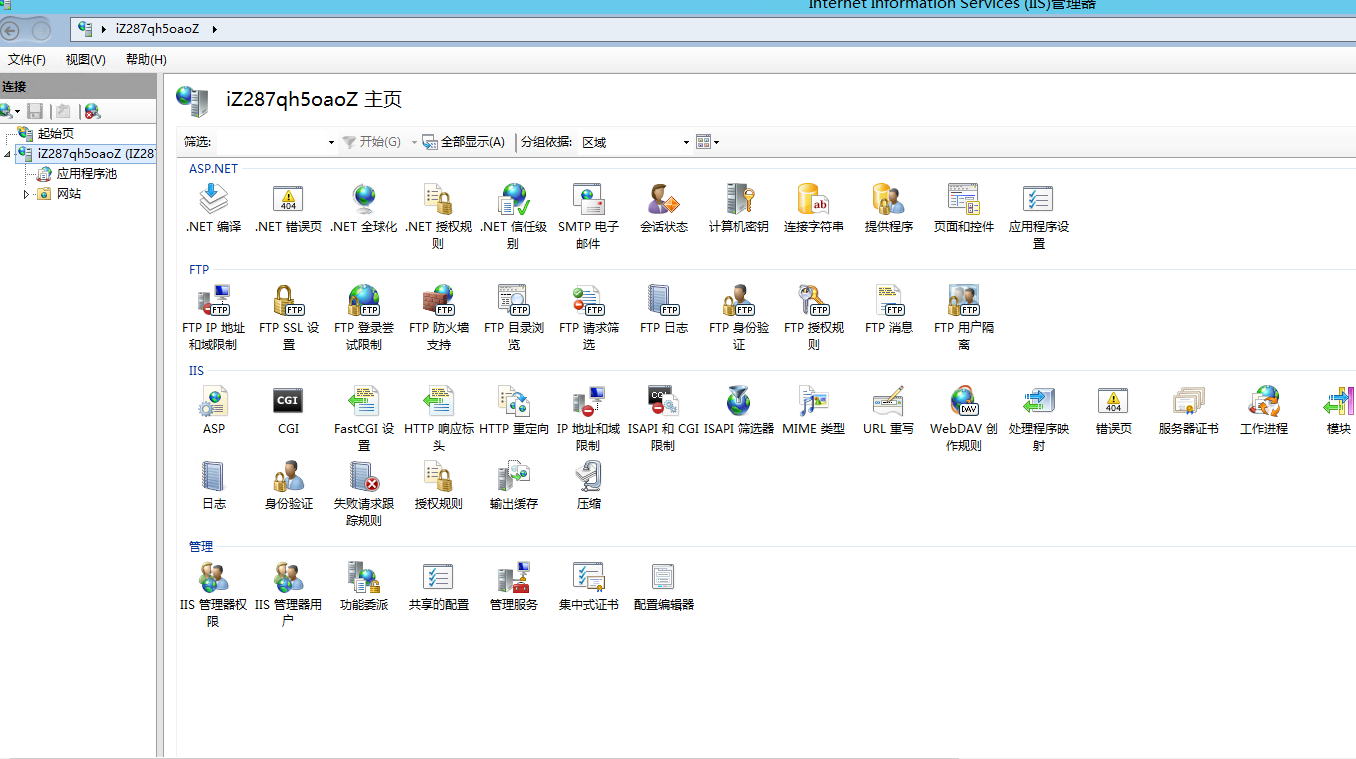Screen dimensions: 1356x759
Task: Open 服务器证书 feature
Action: pyautogui.click(x=1188, y=410)
